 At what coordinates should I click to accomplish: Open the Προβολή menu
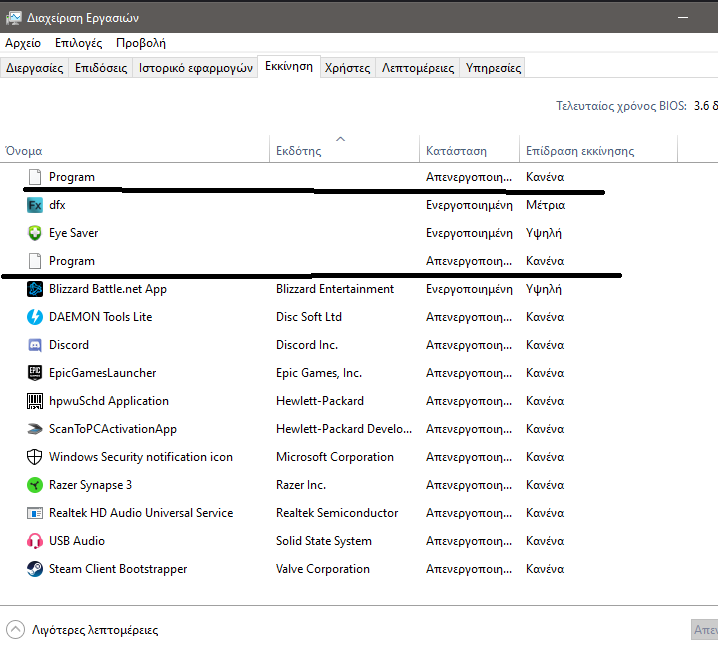[141, 43]
